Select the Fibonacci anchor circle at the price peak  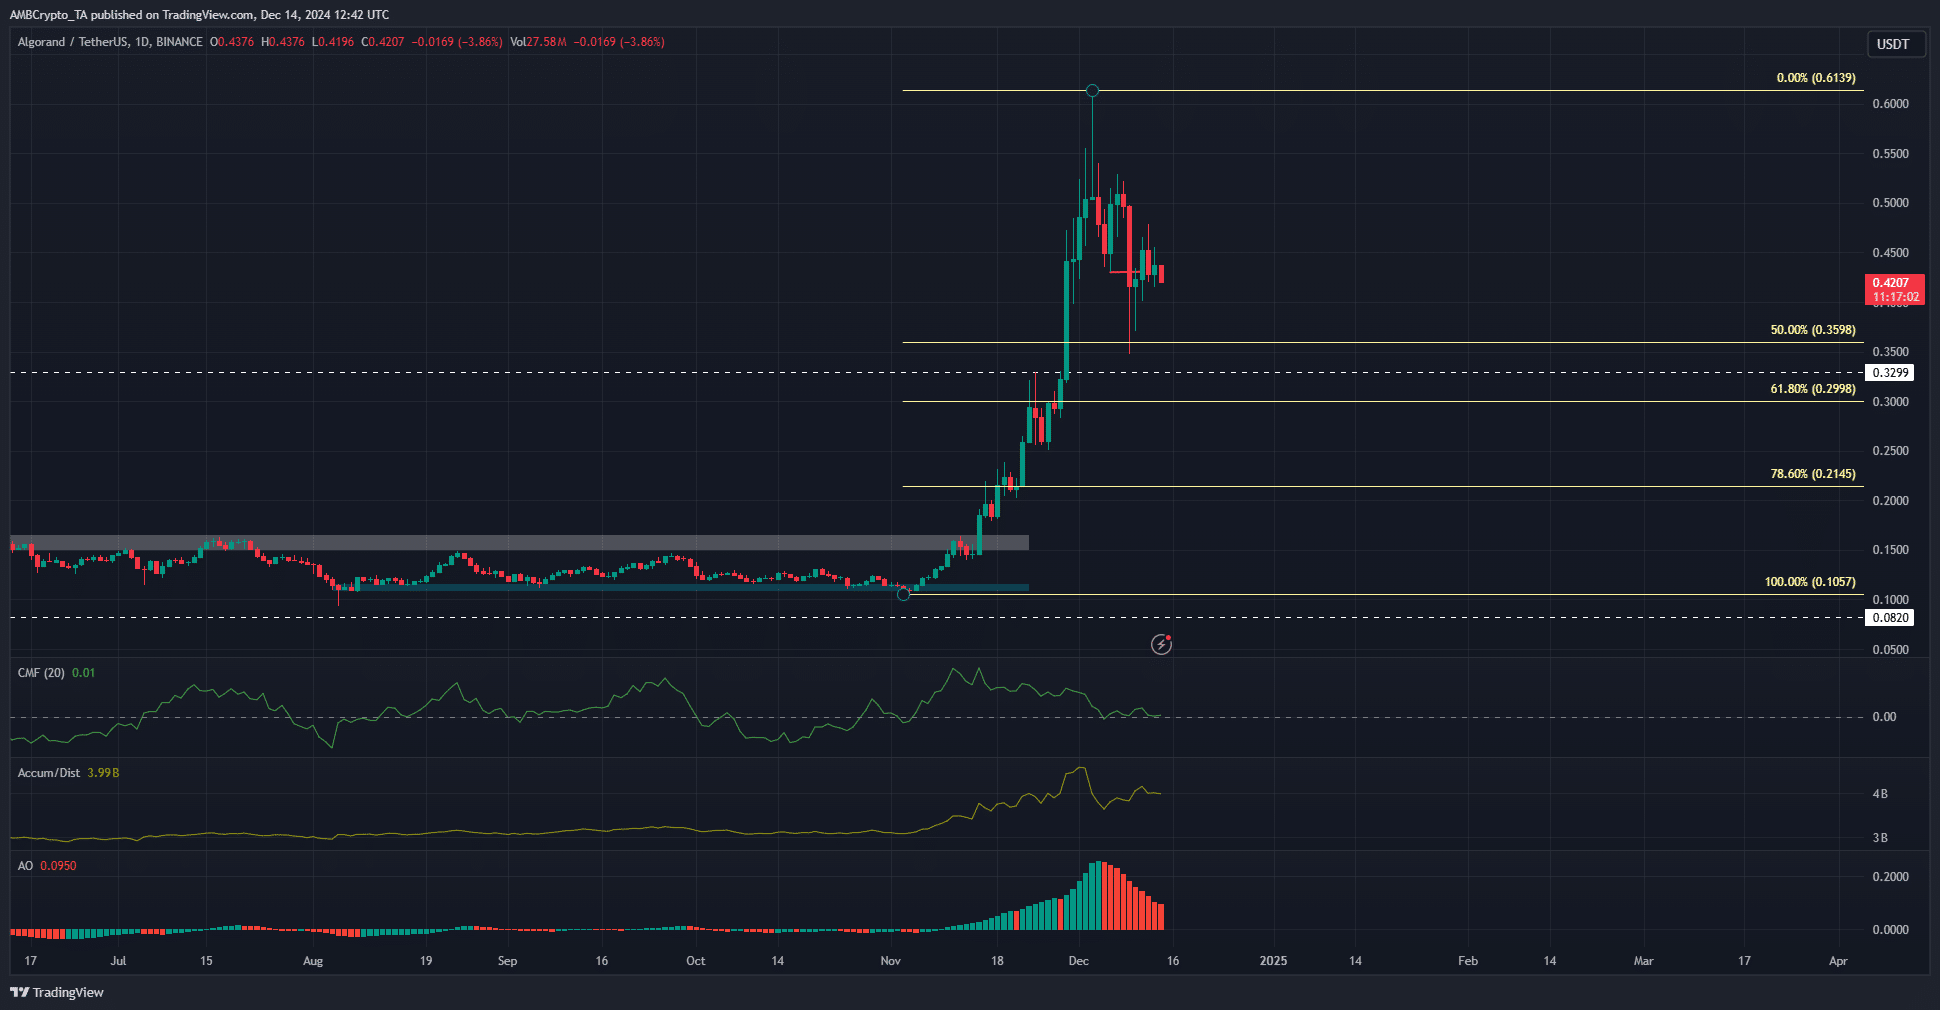click(x=1092, y=91)
